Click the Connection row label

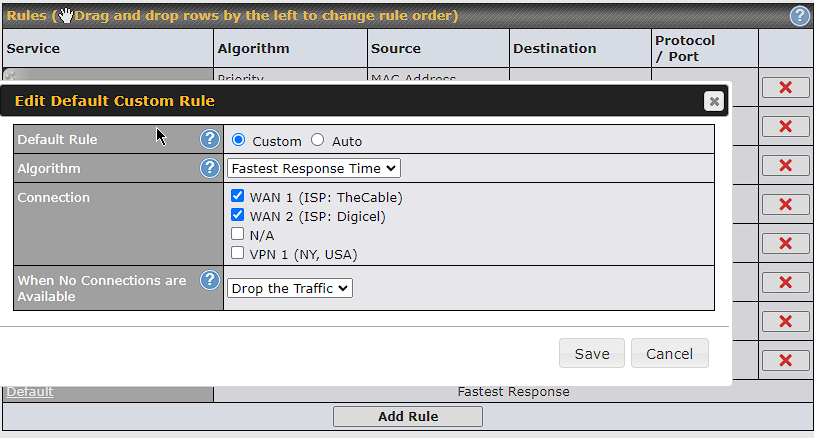coord(53,198)
